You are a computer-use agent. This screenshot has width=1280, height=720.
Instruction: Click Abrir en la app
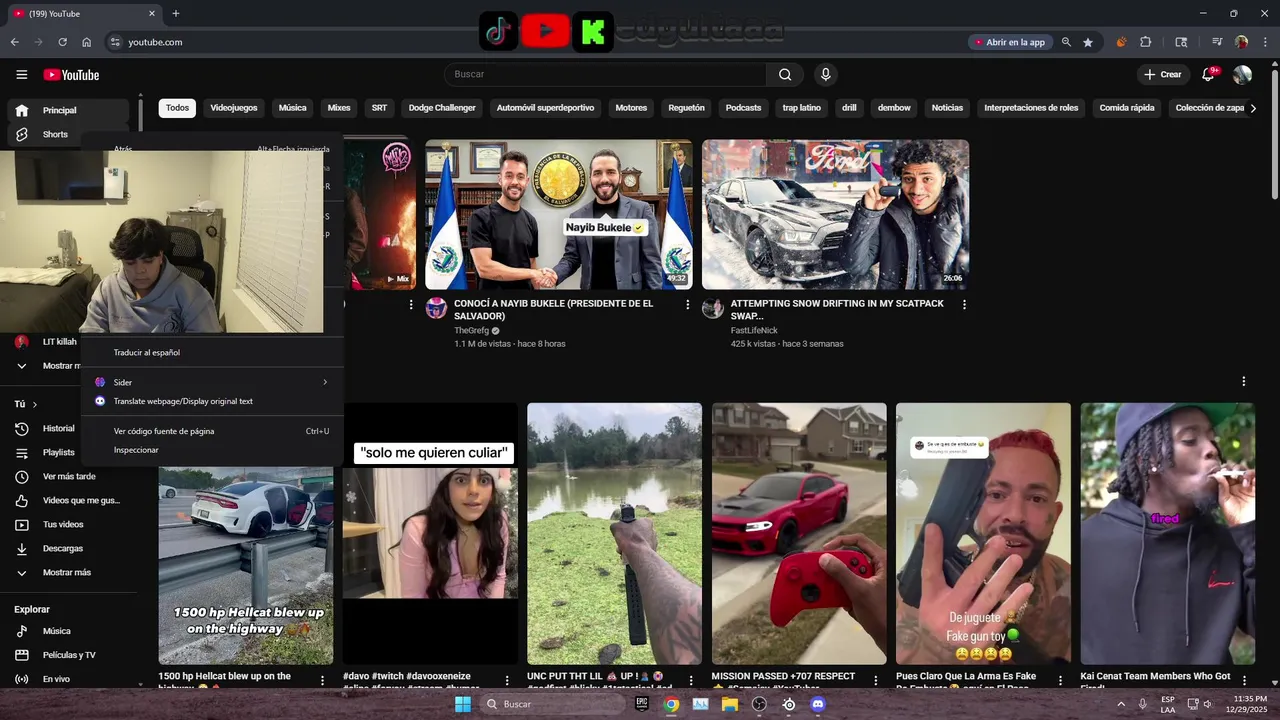[x=1009, y=42]
